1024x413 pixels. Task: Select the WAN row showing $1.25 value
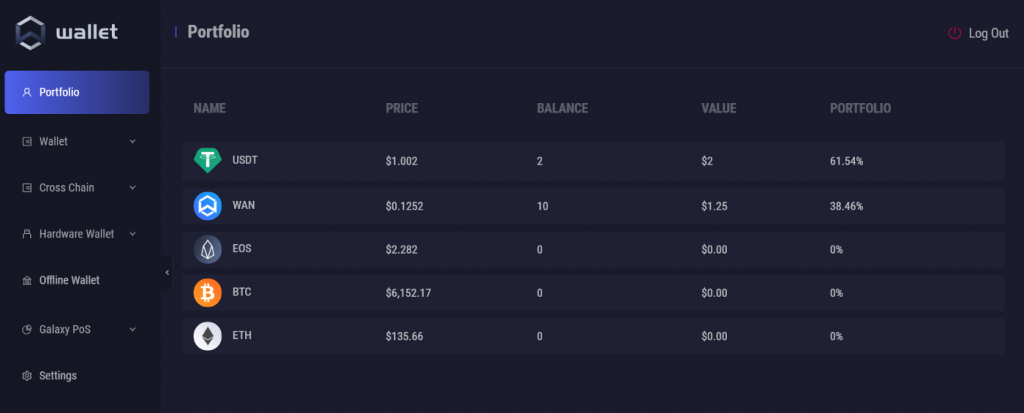tap(592, 205)
